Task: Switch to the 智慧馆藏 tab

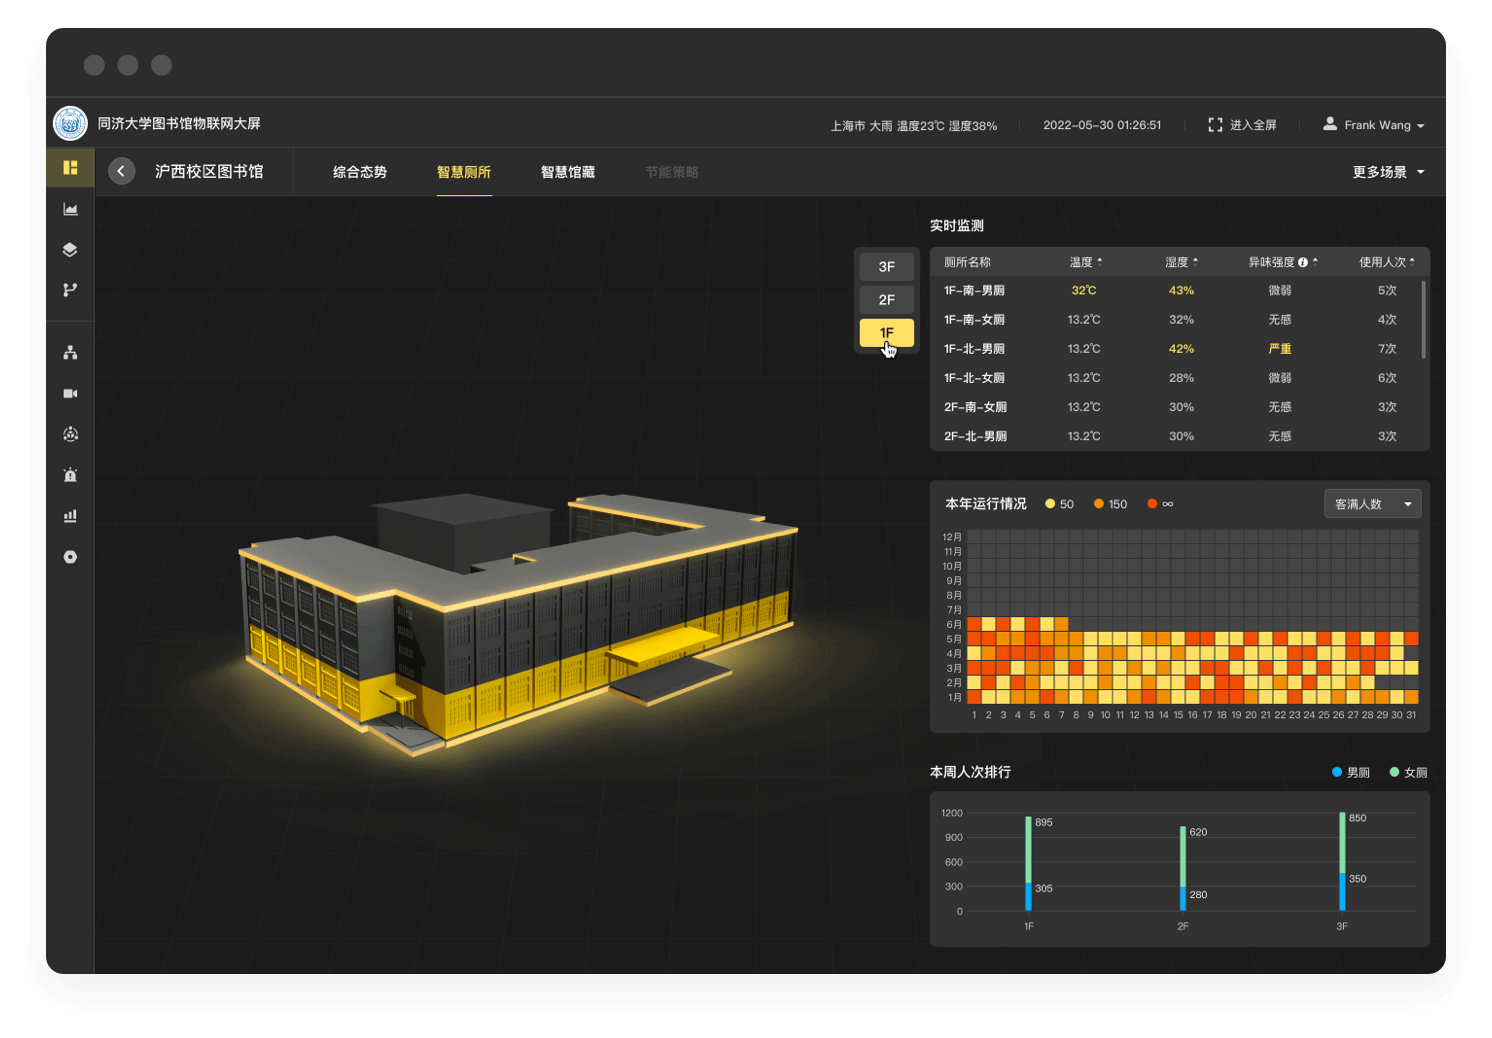Action: coord(568,172)
